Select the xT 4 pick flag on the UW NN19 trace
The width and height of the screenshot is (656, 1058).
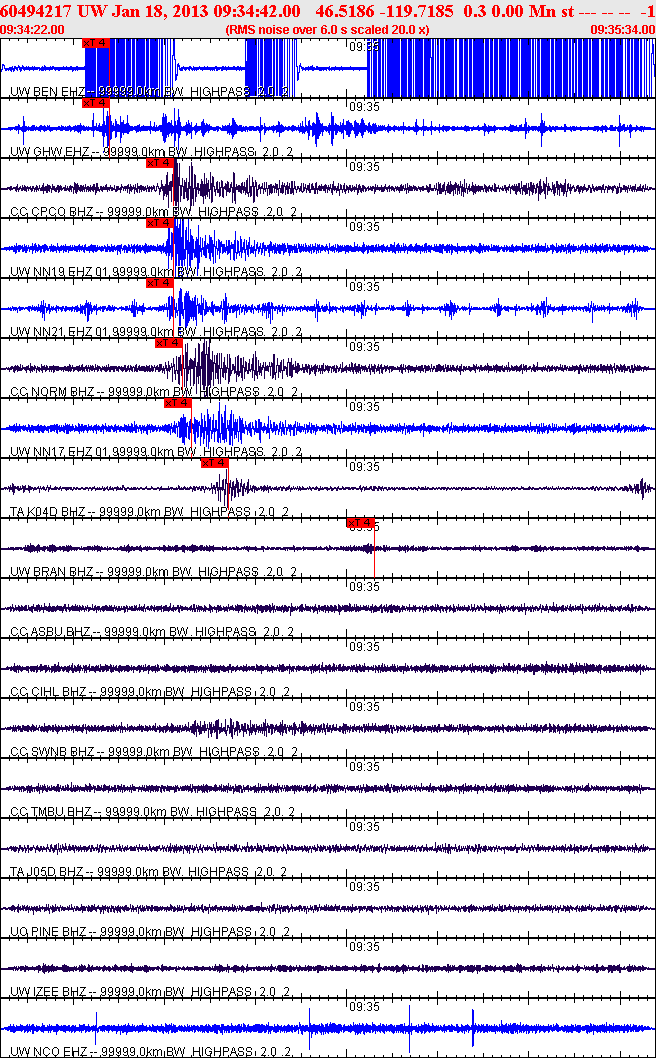[160, 223]
